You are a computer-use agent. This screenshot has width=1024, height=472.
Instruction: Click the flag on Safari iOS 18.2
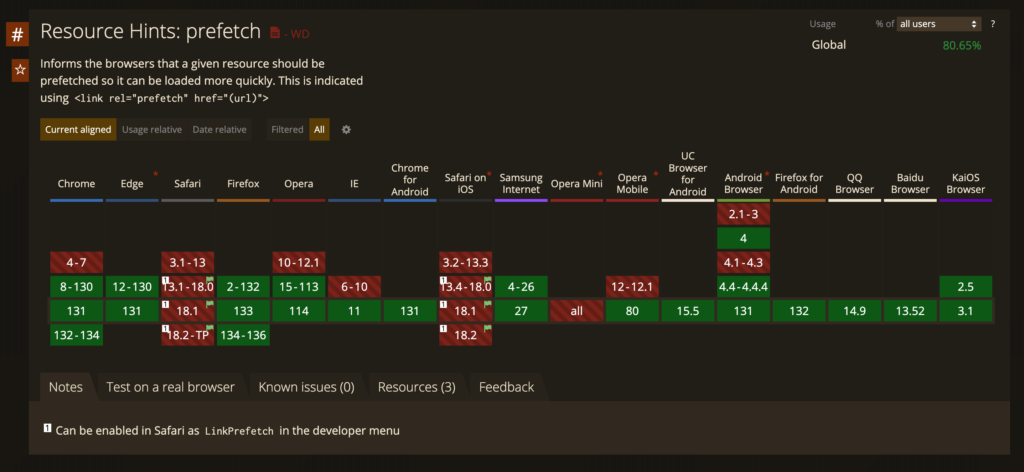tap(488, 328)
